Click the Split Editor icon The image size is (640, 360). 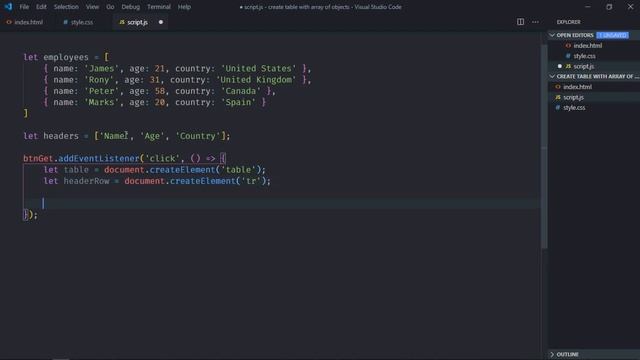coord(520,22)
